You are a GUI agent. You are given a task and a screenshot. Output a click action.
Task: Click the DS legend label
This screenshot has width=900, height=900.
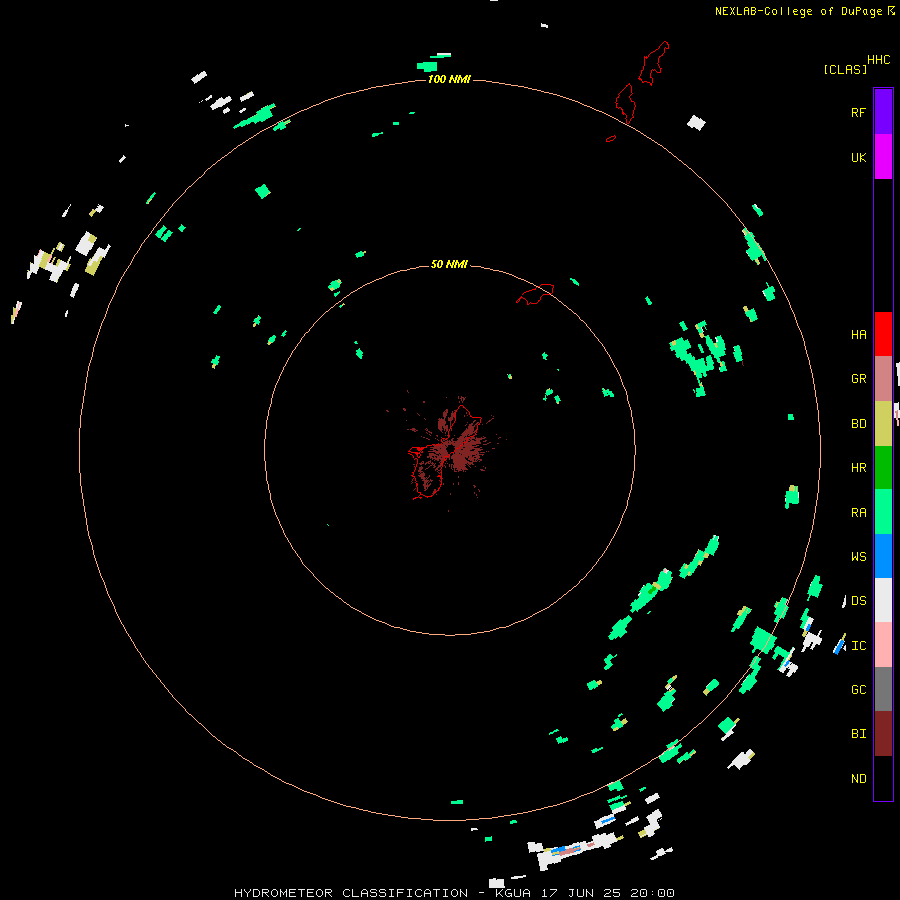click(859, 600)
